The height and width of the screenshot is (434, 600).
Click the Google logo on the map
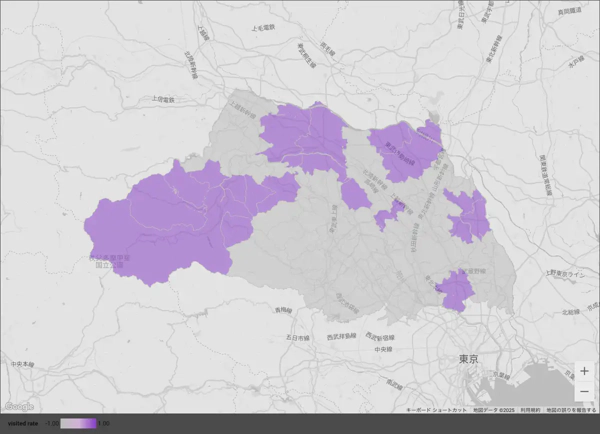click(19, 406)
